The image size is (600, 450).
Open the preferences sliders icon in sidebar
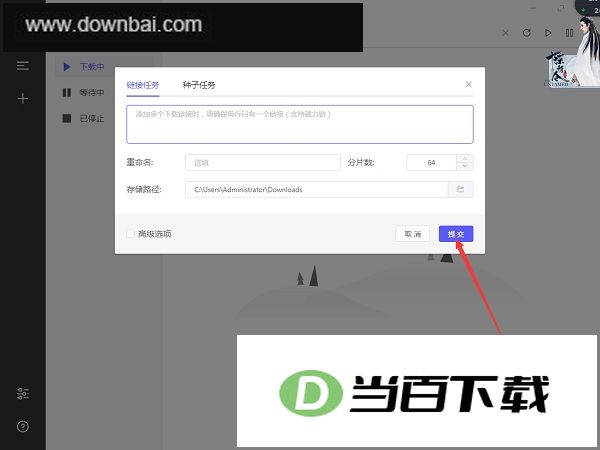coord(23,393)
